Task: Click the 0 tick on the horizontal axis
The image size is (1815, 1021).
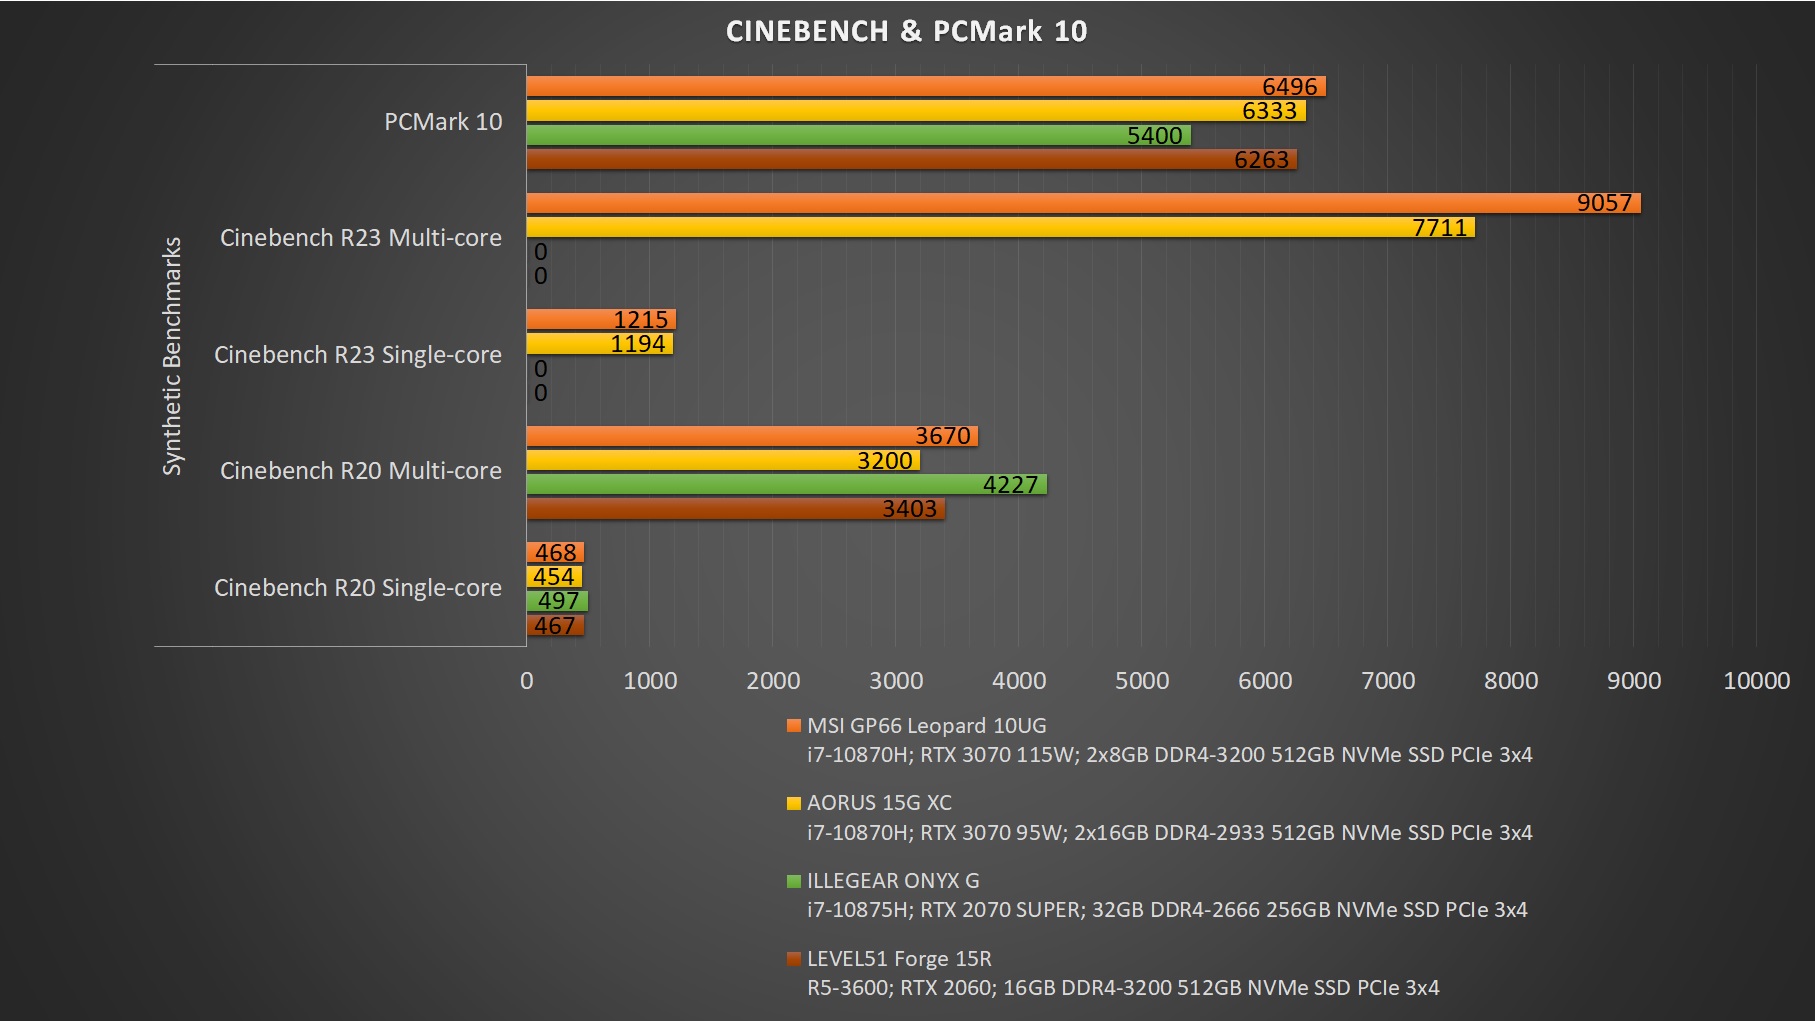Action: pyautogui.click(x=527, y=681)
